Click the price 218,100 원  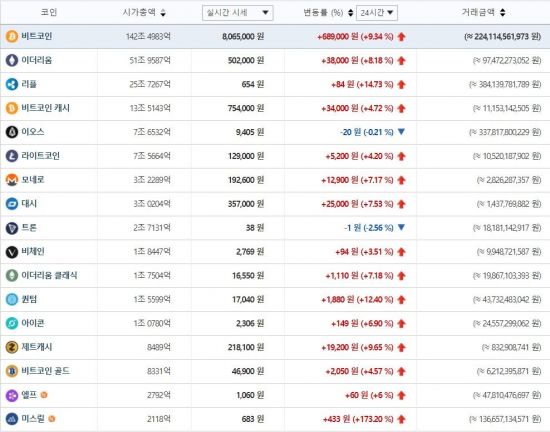click(246, 347)
